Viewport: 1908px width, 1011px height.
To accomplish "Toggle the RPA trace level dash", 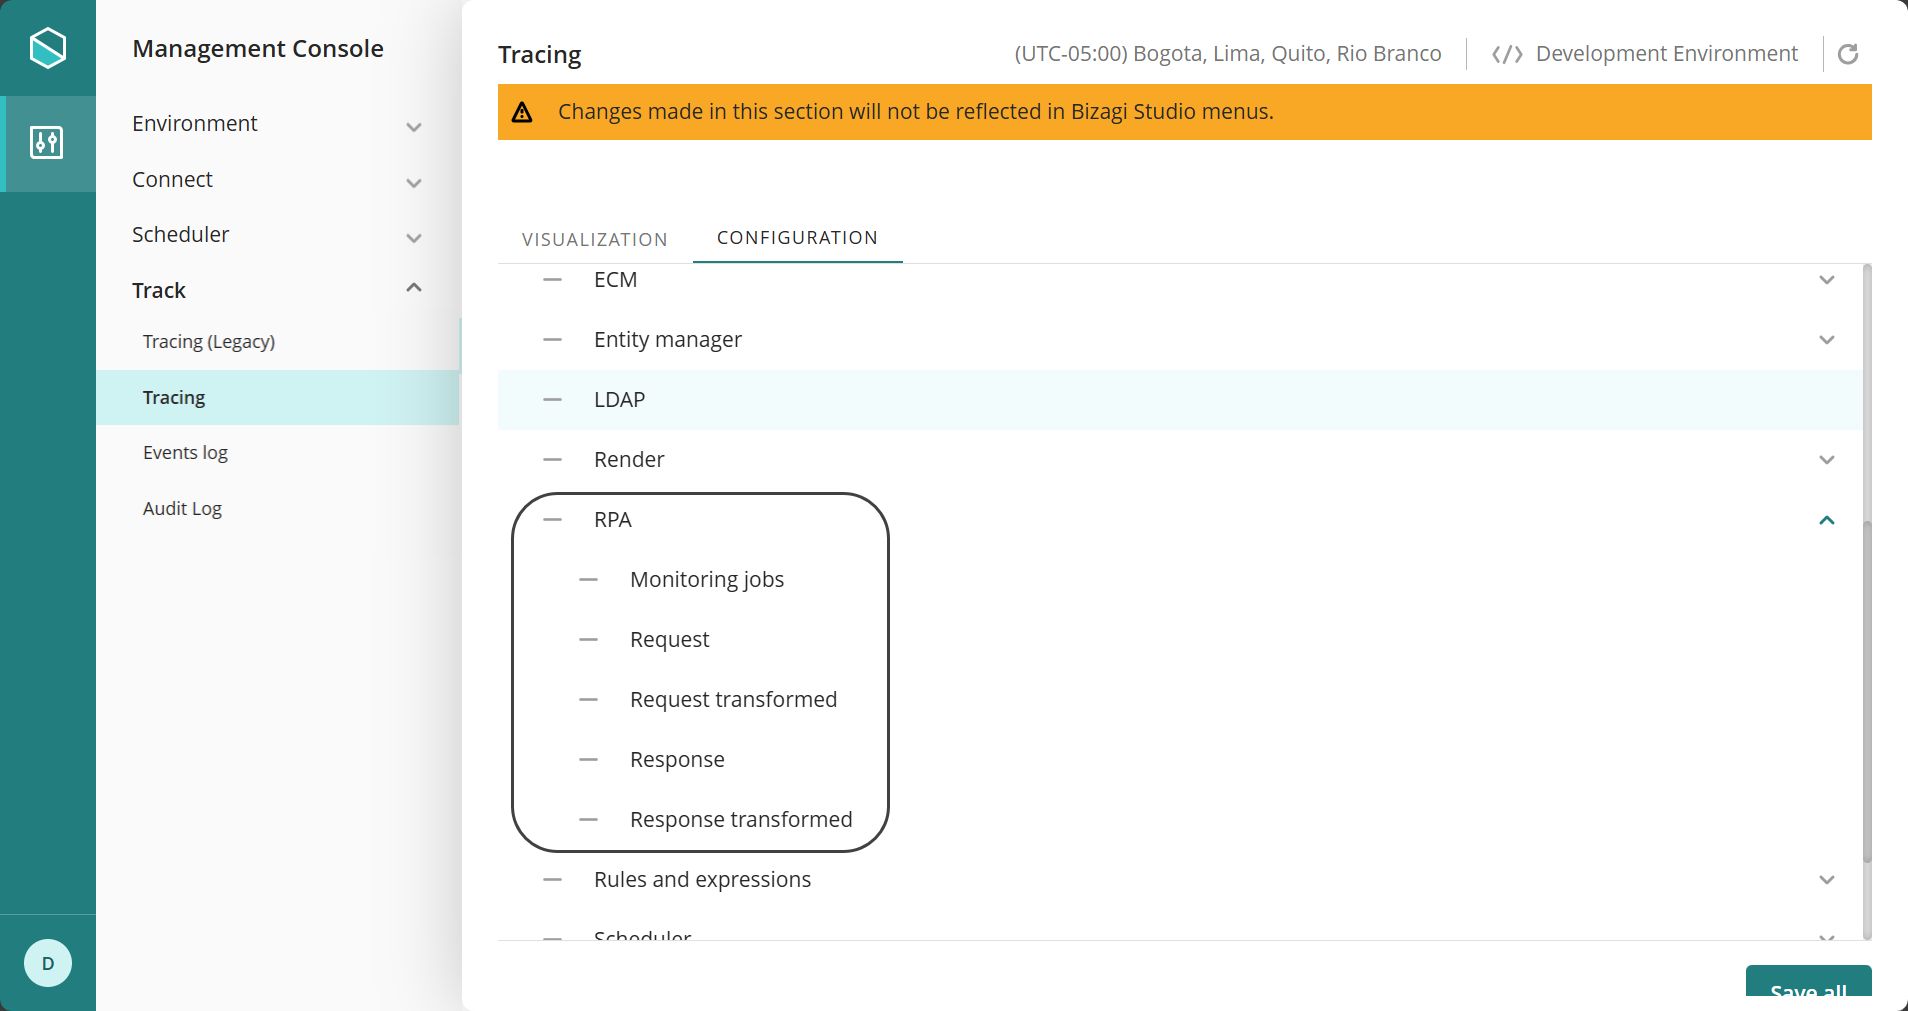I will tap(552, 520).
